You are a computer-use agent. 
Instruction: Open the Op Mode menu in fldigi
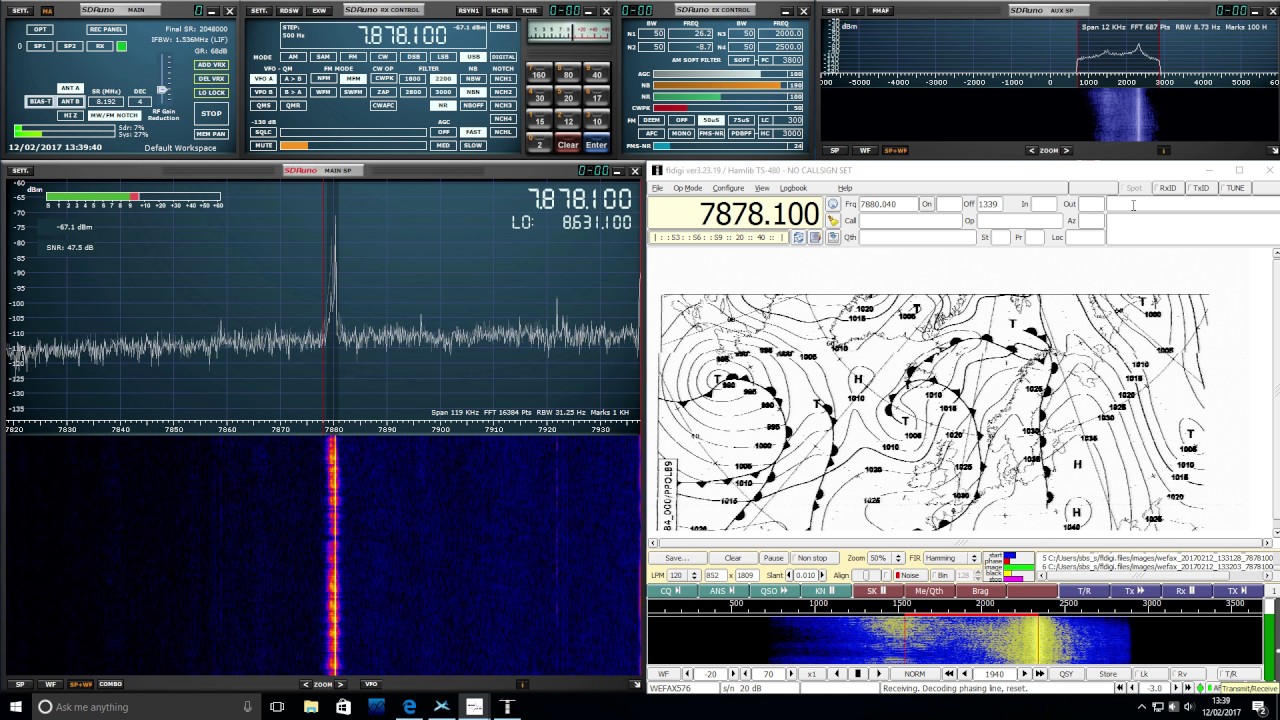coord(687,188)
